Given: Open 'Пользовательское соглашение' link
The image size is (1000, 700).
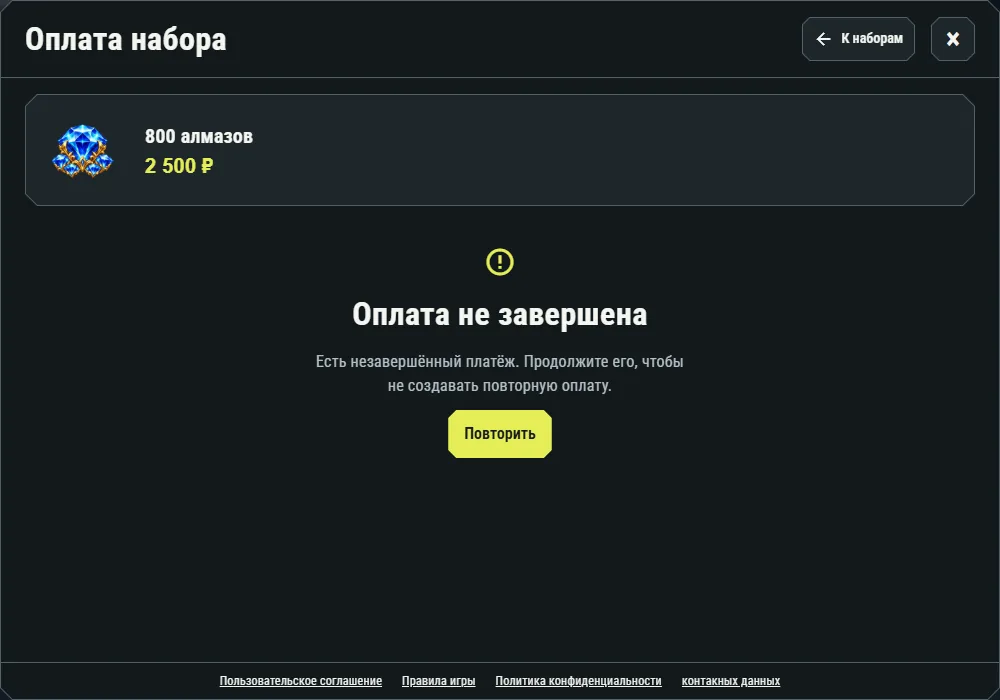Looking at the screenshot, I should 300,681.
